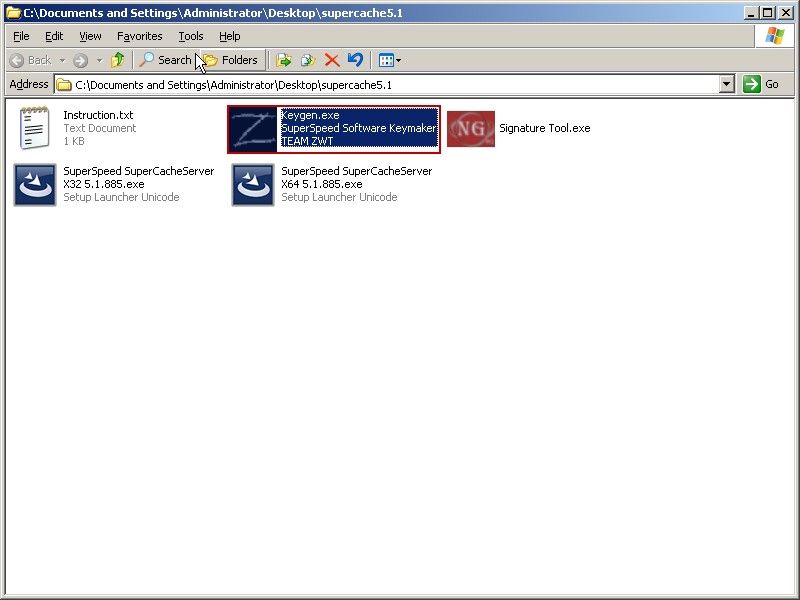This screenshot has width=800, height=600.
Task: Close the supercache5.1 Explorer window
Action: [786, 13]
